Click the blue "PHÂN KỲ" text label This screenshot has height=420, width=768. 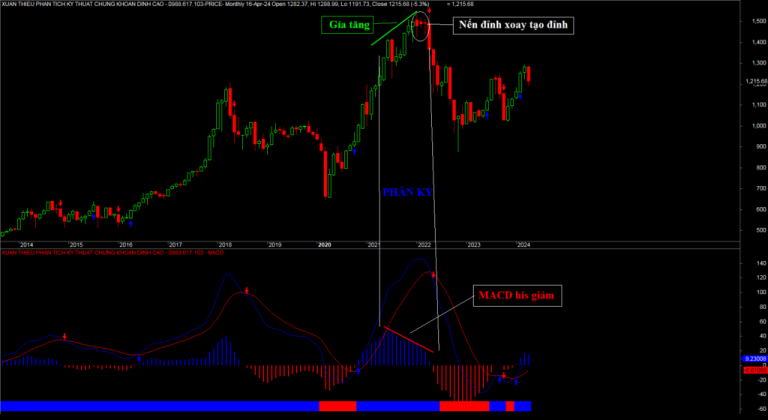[407, 191]
